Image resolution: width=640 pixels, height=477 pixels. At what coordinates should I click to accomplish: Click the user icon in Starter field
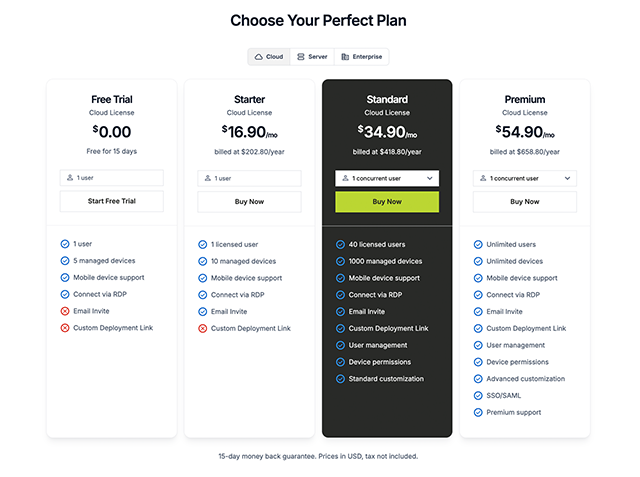(208, 178)
